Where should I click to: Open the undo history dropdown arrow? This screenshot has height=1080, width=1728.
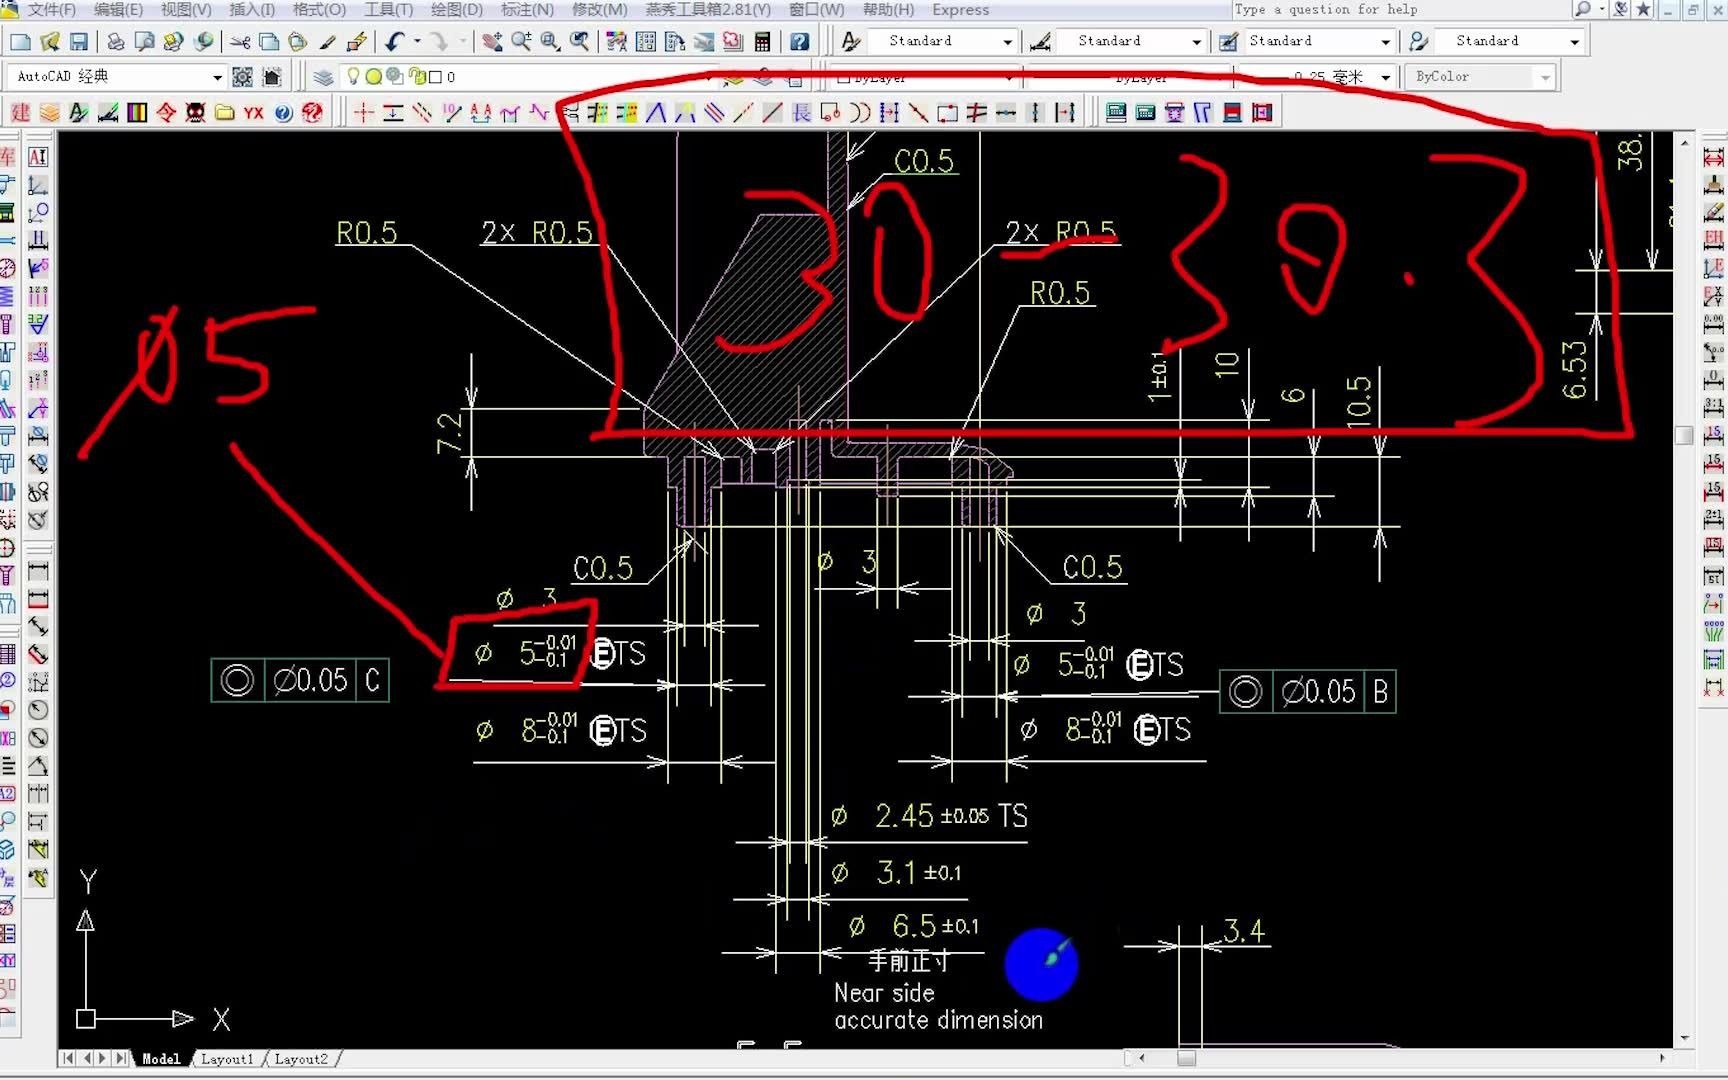pos(416,41)
